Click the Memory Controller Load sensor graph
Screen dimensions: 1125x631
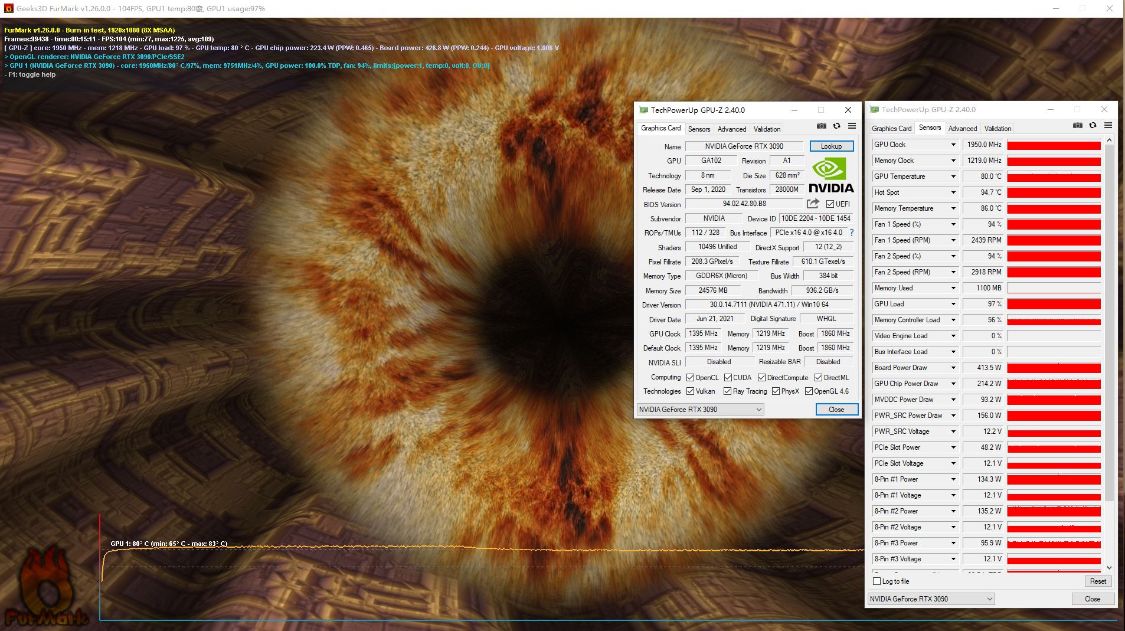pos(1054,320)
